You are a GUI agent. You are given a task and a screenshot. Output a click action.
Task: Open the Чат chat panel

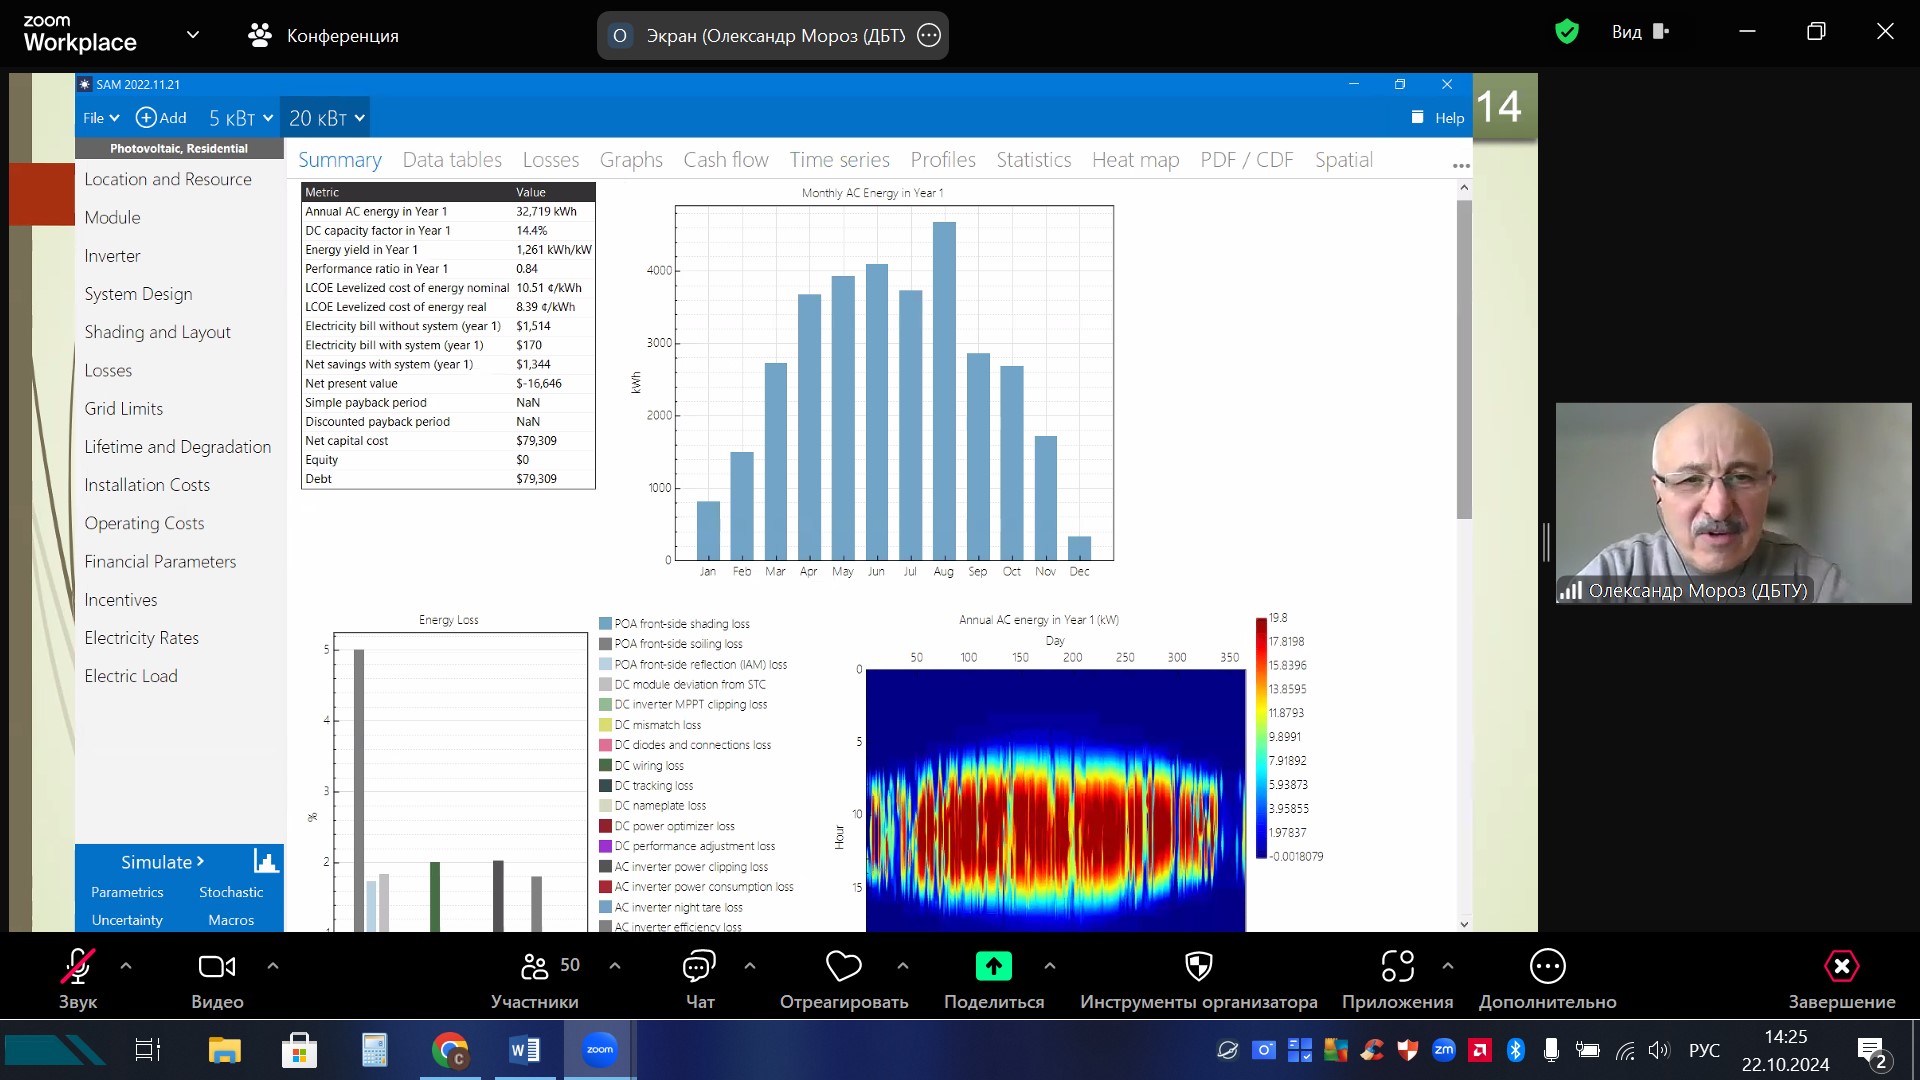699,966
